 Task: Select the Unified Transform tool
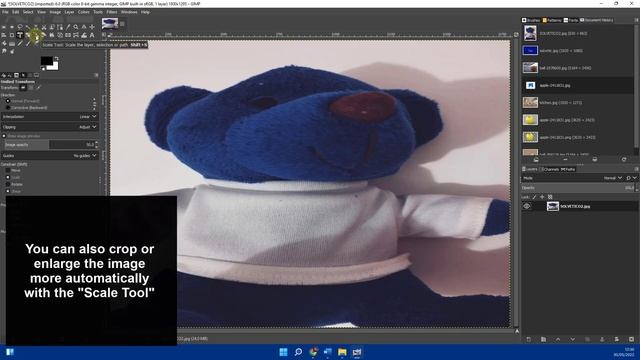tap(20, 35)
